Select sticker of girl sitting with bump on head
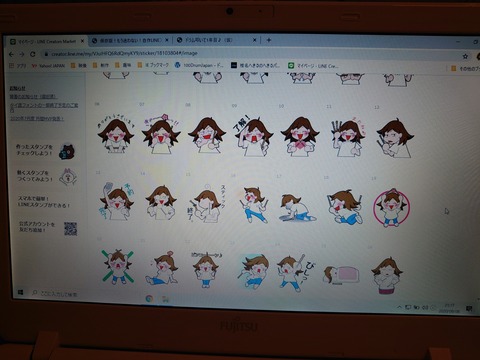The height and width of the screenshot is (360, 480). coord(162,268)
